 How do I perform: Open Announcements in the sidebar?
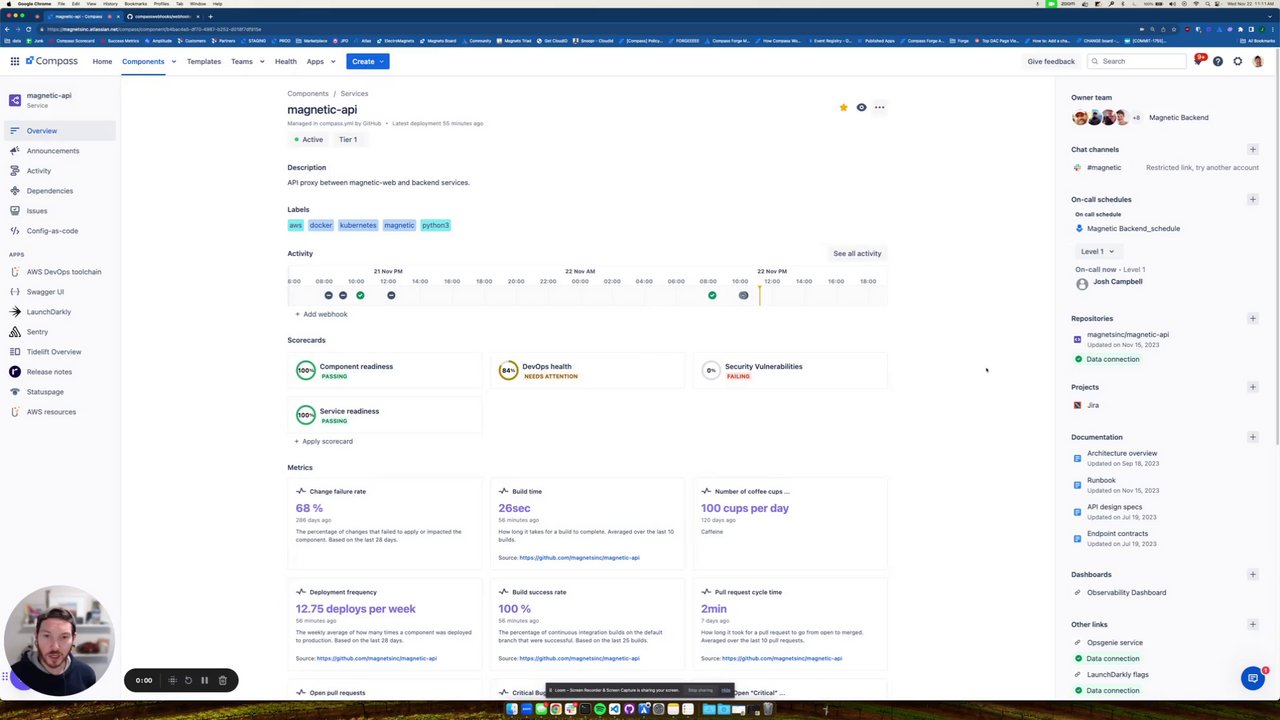click(x=53, y=151)
